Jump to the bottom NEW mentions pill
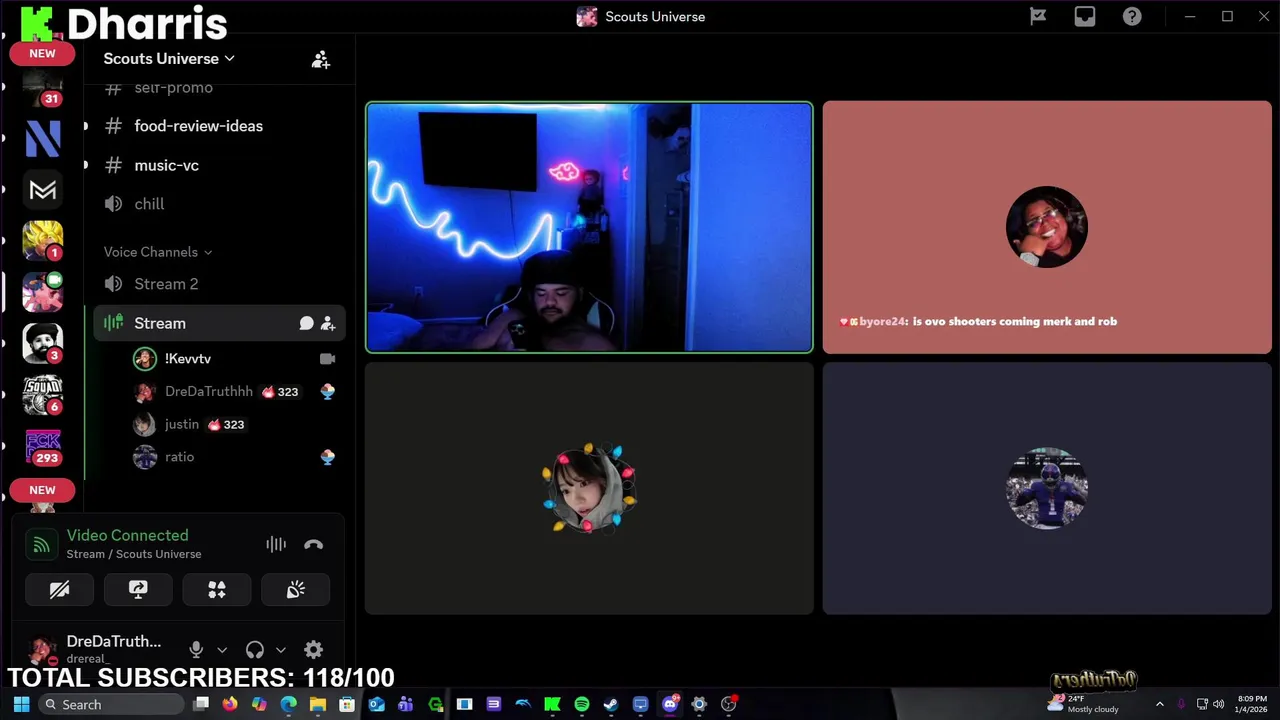Image resolution: width=1280 pixels, height=720 pixels. click(x=42, y=490)
